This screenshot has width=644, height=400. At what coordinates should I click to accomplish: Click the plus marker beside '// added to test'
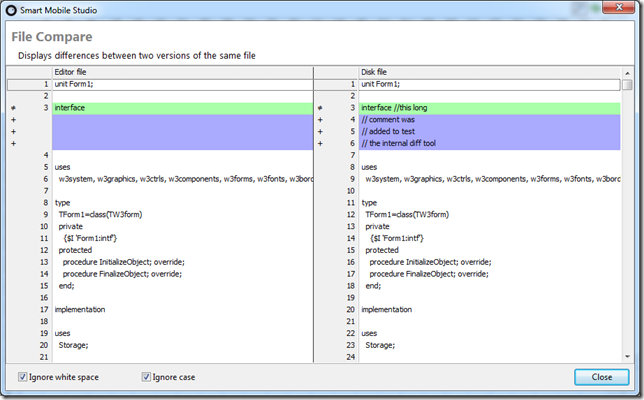click(320, 132)
